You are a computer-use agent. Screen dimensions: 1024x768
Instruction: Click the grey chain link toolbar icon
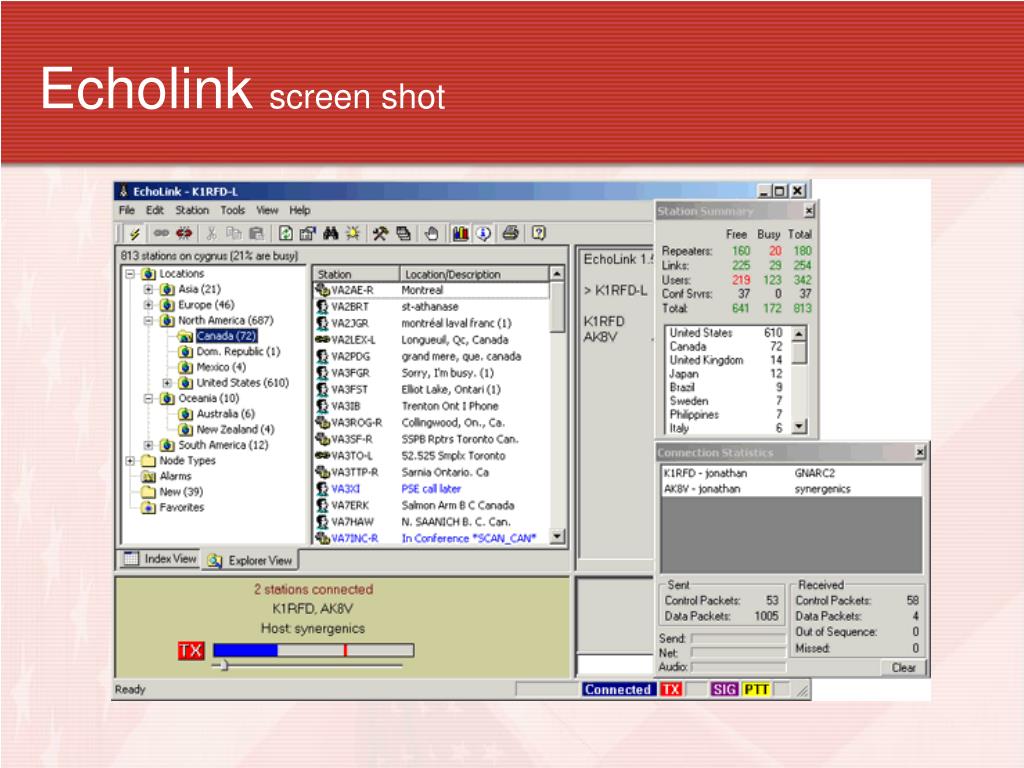[161, 233]
